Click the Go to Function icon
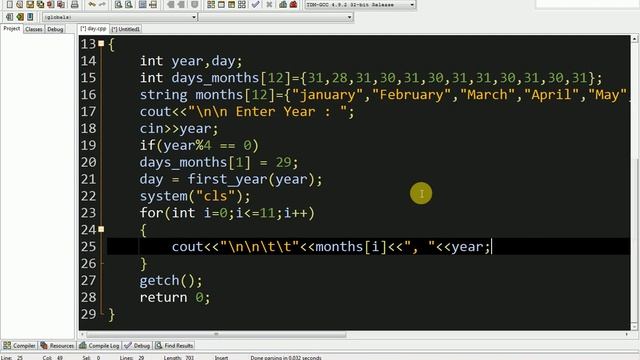 pos(142,4)
